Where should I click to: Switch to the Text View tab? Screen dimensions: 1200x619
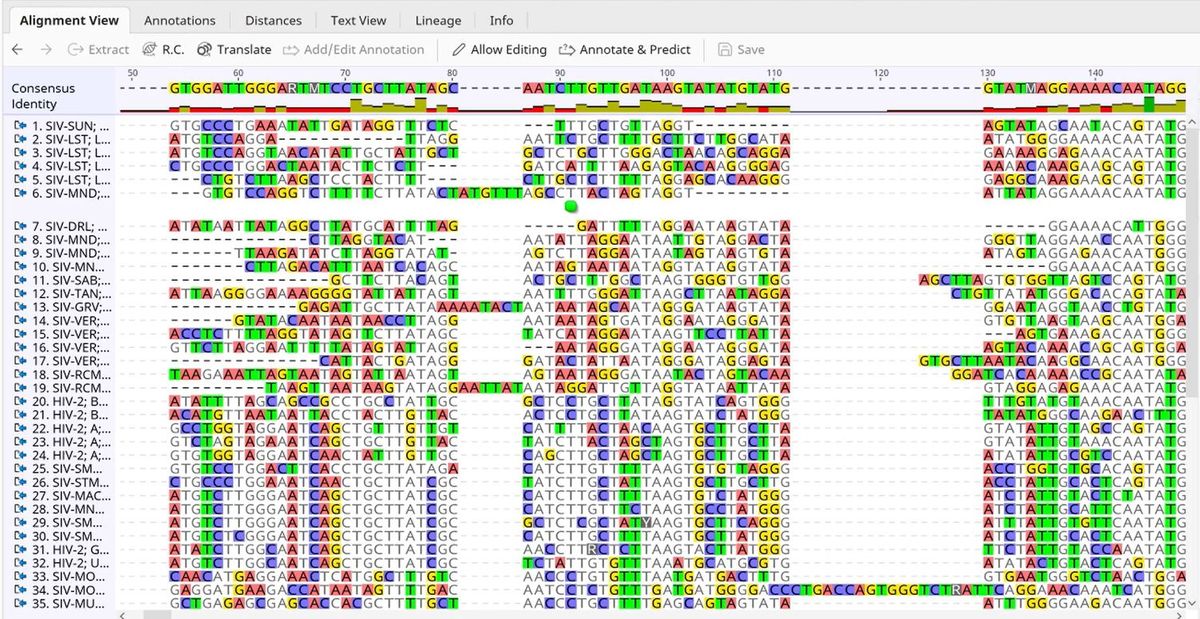click(x=358, y=20)
